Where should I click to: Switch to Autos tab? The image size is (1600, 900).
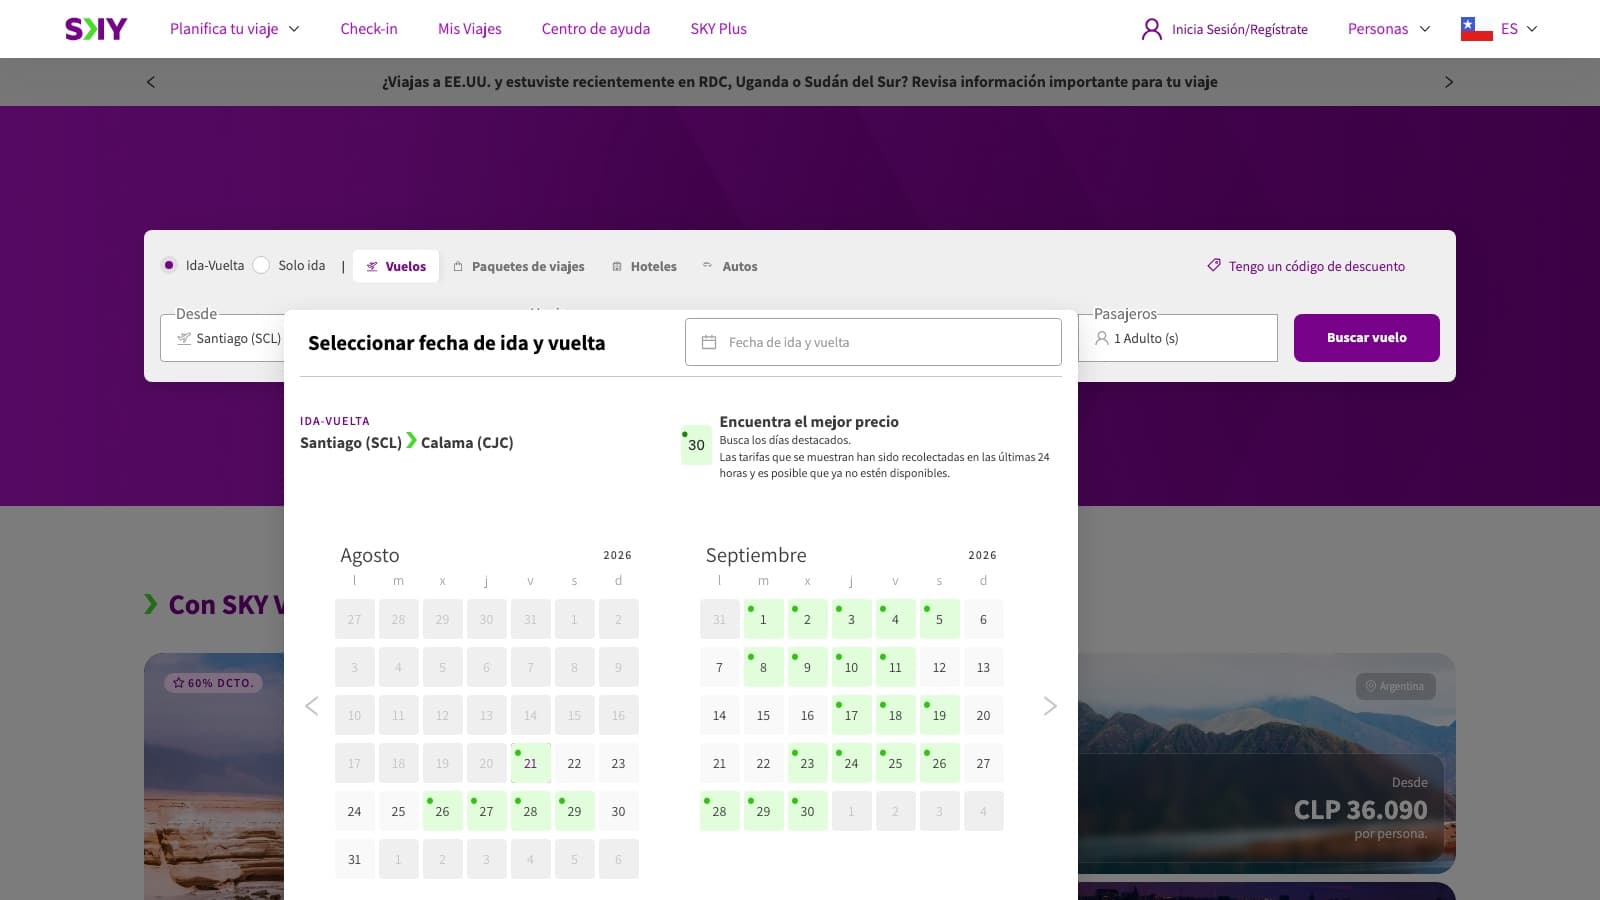[730, 266]
